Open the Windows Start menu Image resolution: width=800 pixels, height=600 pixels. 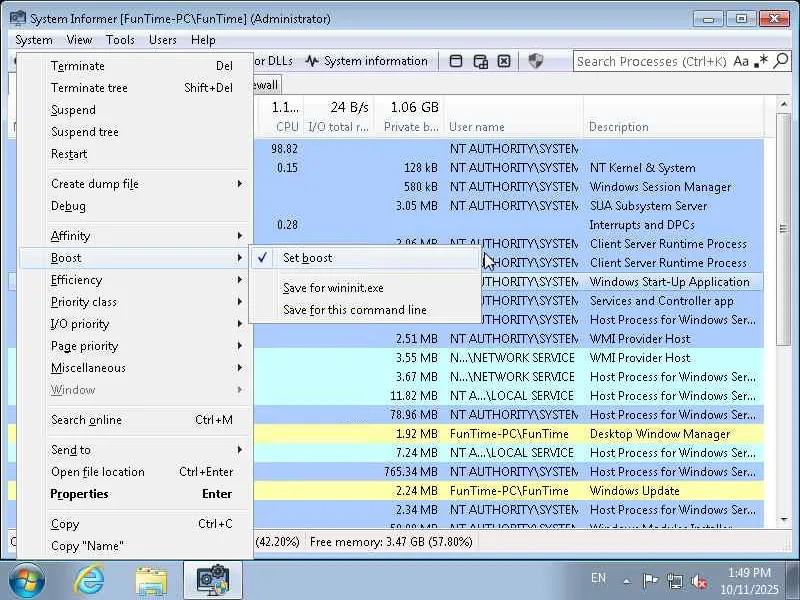27,581
